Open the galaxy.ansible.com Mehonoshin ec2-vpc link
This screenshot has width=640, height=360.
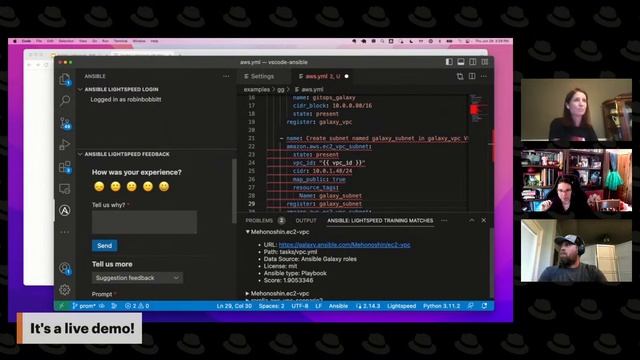(344, 245)
